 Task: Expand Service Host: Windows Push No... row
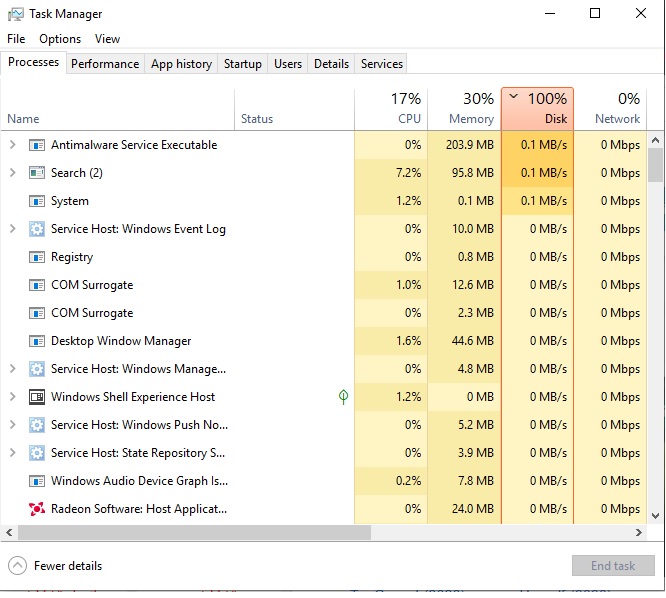[13, 425]
